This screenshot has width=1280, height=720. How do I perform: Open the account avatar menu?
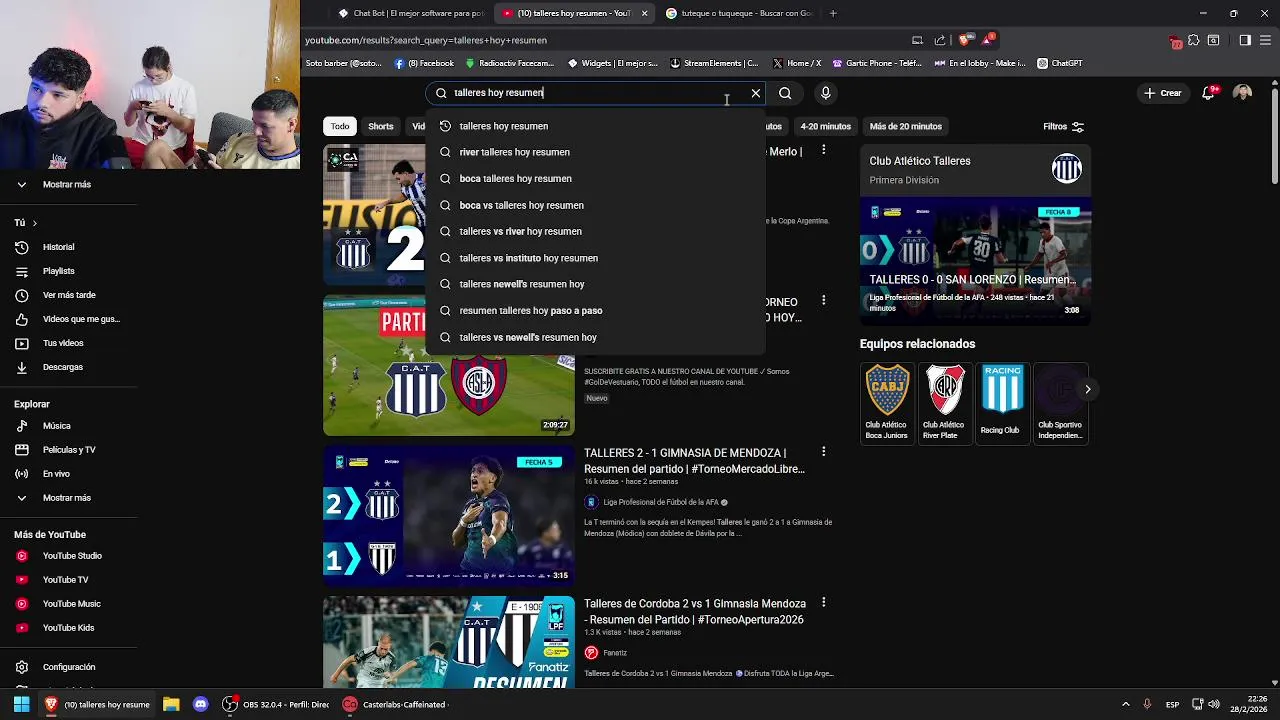pyautogui.click(x=1242, y=93)
